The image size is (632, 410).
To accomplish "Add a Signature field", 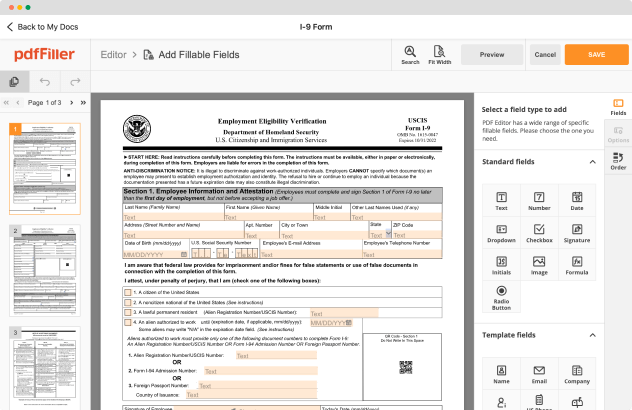I will (x=577, y=233).
